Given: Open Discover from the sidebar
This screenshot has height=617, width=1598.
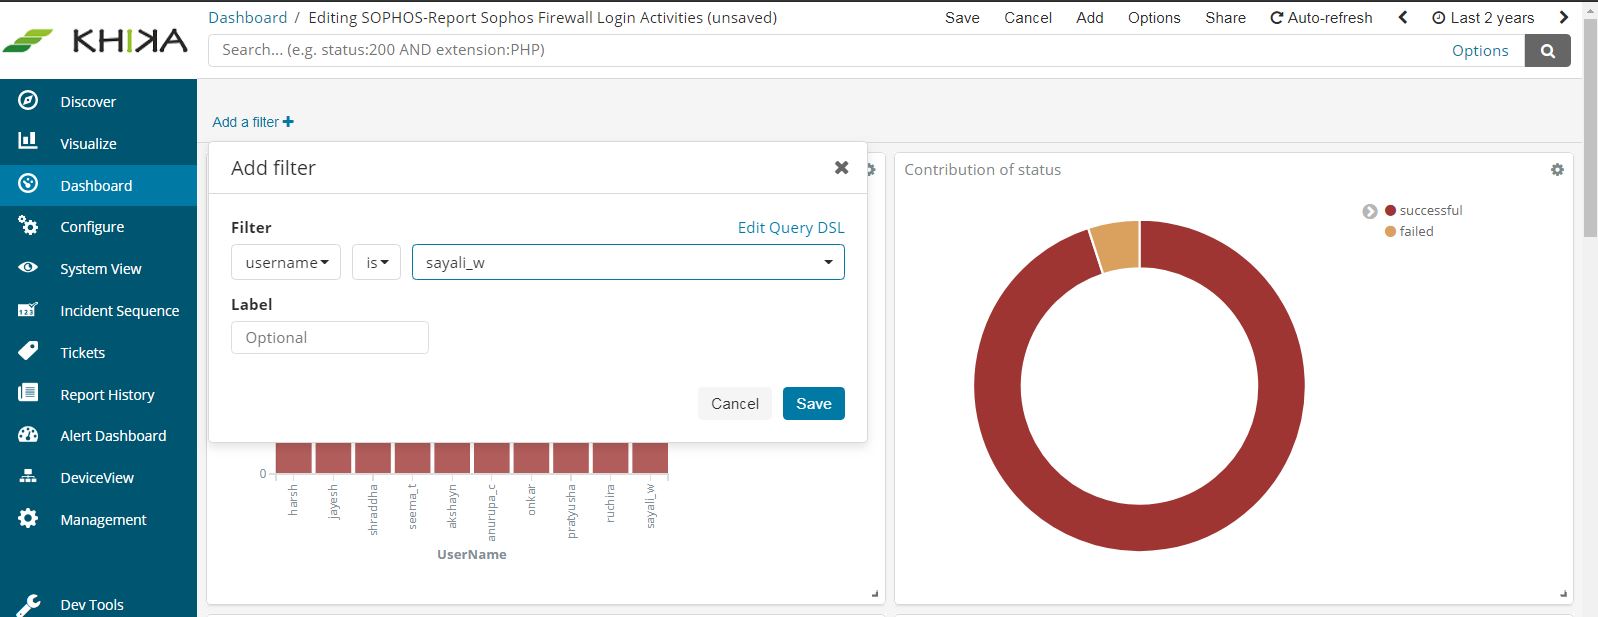Looking at the screenshot, I should (x=88, y=102).
